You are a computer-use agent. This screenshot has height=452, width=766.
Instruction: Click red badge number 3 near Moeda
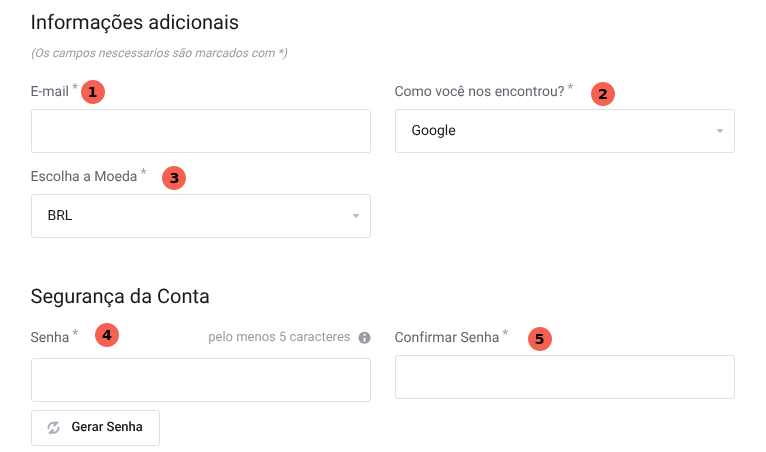pyautogui.click(x=174, y=178)
